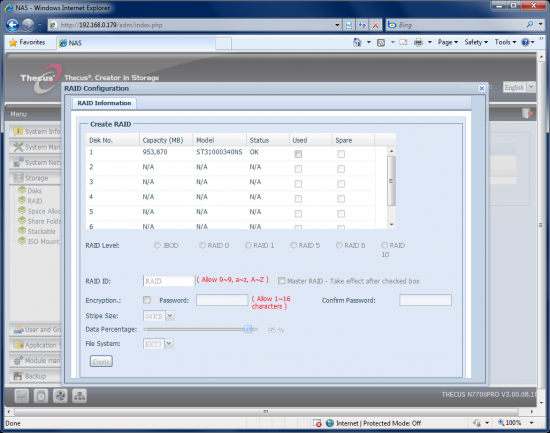
Task: Toggle the Encryption checkbox
Action: pyautogui.click(x=147, y=300)
